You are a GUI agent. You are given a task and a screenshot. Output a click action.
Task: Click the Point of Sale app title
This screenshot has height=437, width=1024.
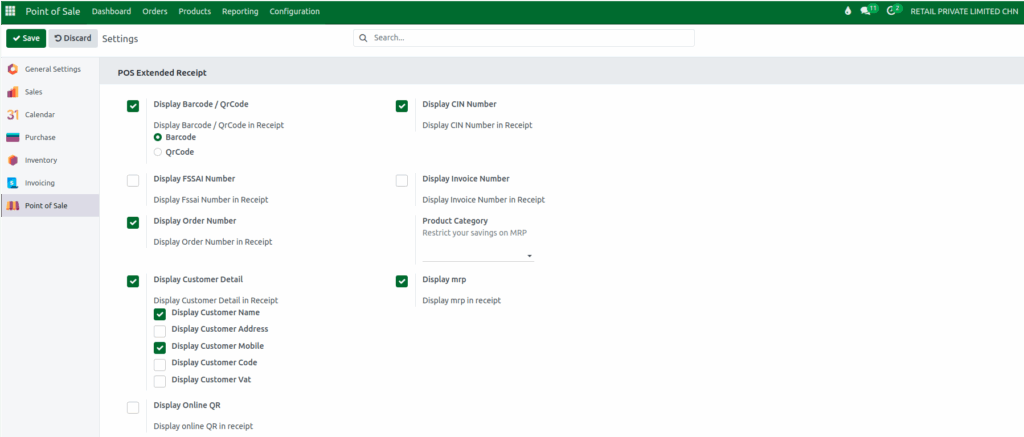pyautogui.click(x=53, y=11)
